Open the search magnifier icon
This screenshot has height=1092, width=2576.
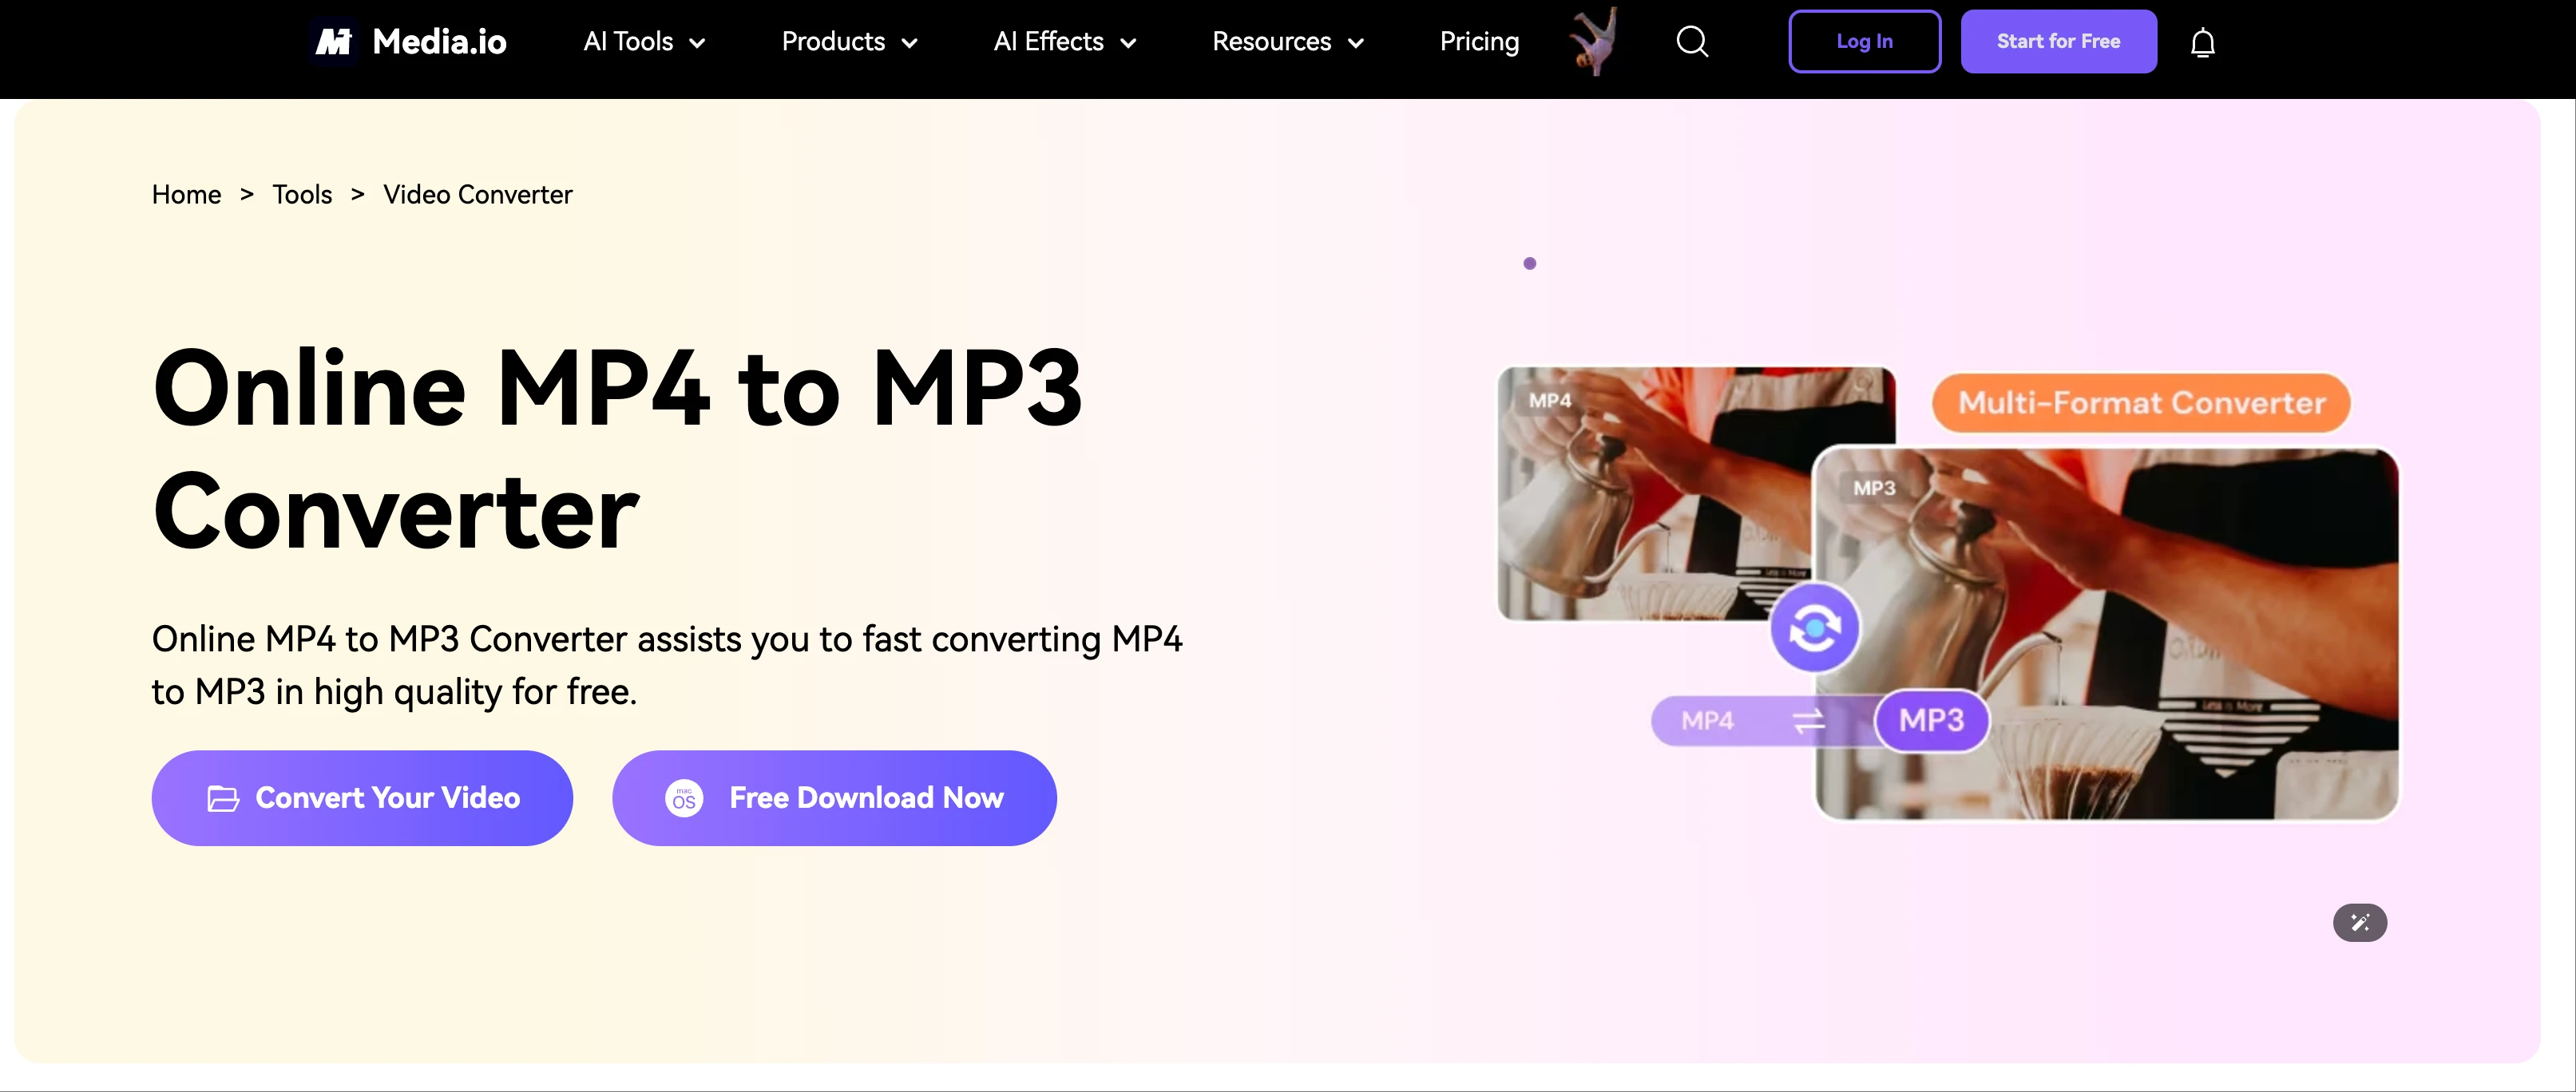1692,42
